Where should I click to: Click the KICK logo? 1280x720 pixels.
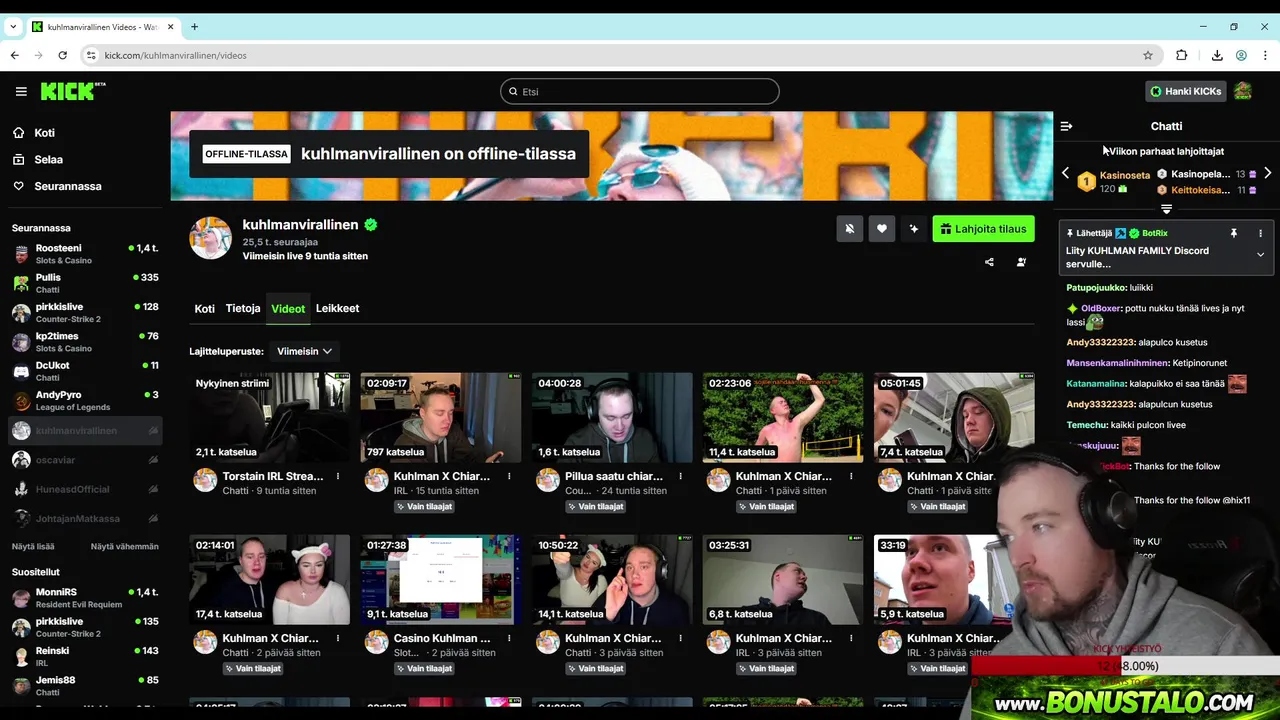tap(73, 91)
